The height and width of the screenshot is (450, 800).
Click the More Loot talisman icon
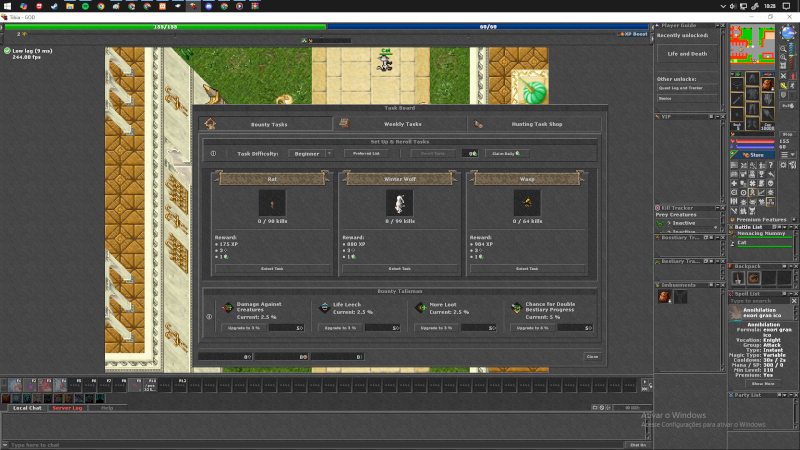point(420,307)
